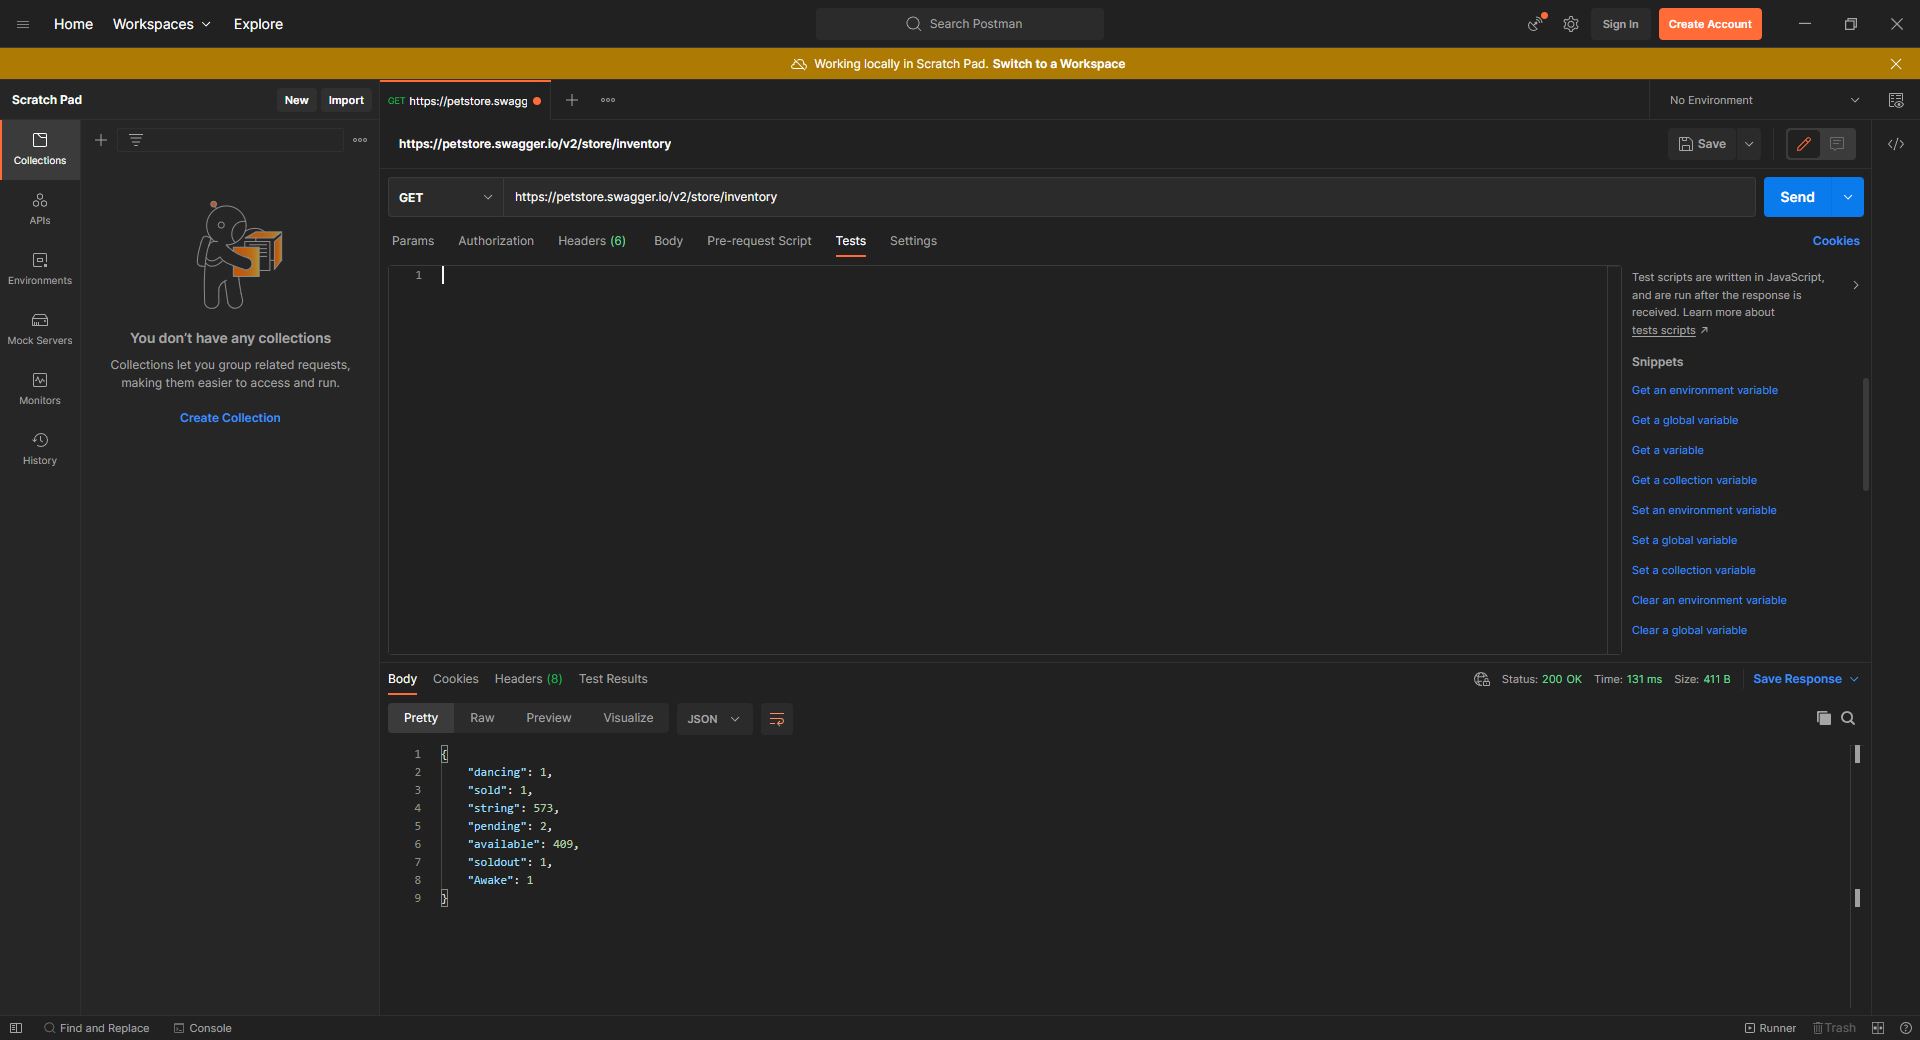Toggle response line wrap

click(776, 719)
